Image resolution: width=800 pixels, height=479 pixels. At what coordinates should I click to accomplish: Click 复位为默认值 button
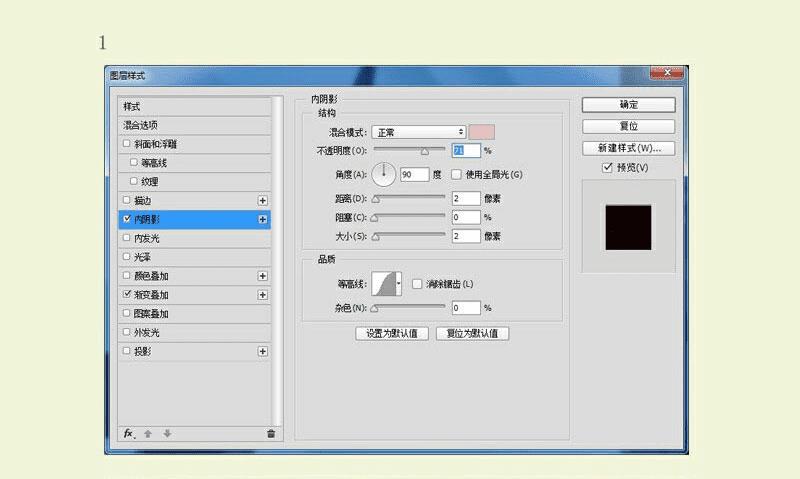pyautogui.click(x=472, y=334)
